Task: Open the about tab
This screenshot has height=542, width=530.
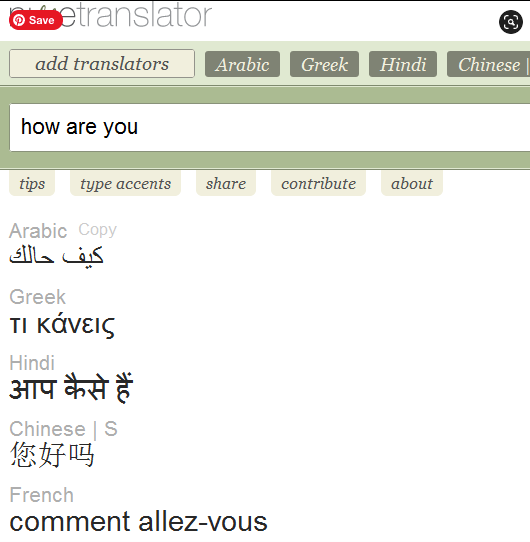Action: (412, 184)
